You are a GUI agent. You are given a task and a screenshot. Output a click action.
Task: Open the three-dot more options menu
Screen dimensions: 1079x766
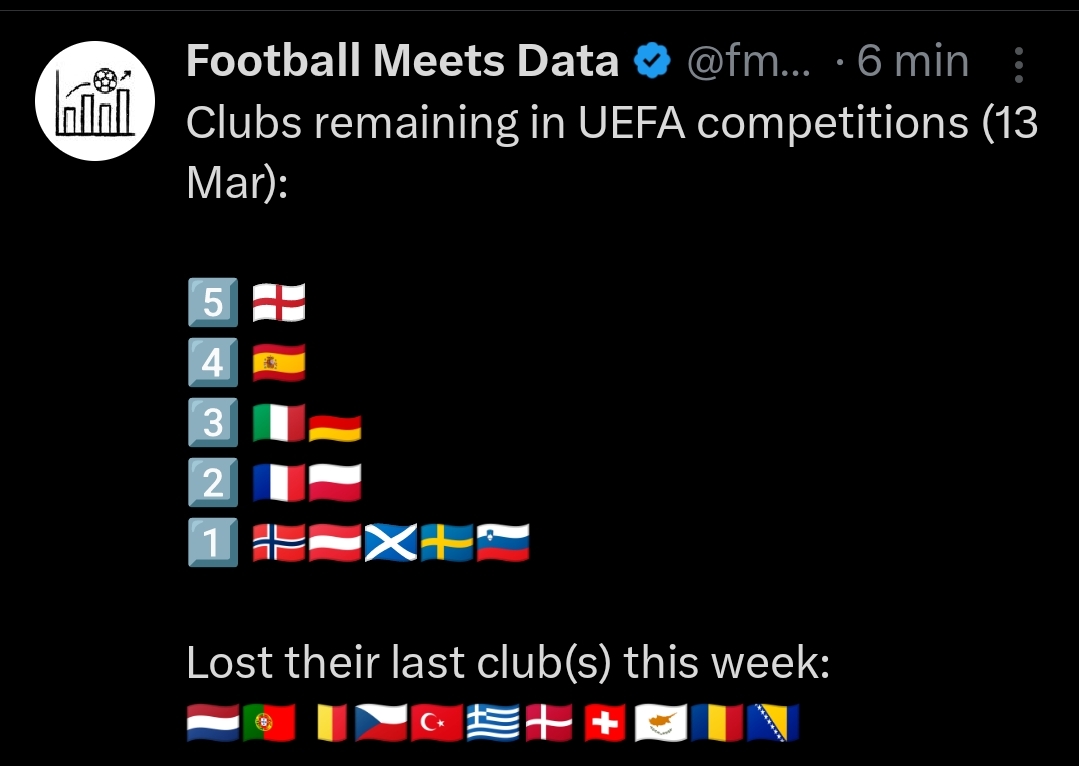[1018, 65]
